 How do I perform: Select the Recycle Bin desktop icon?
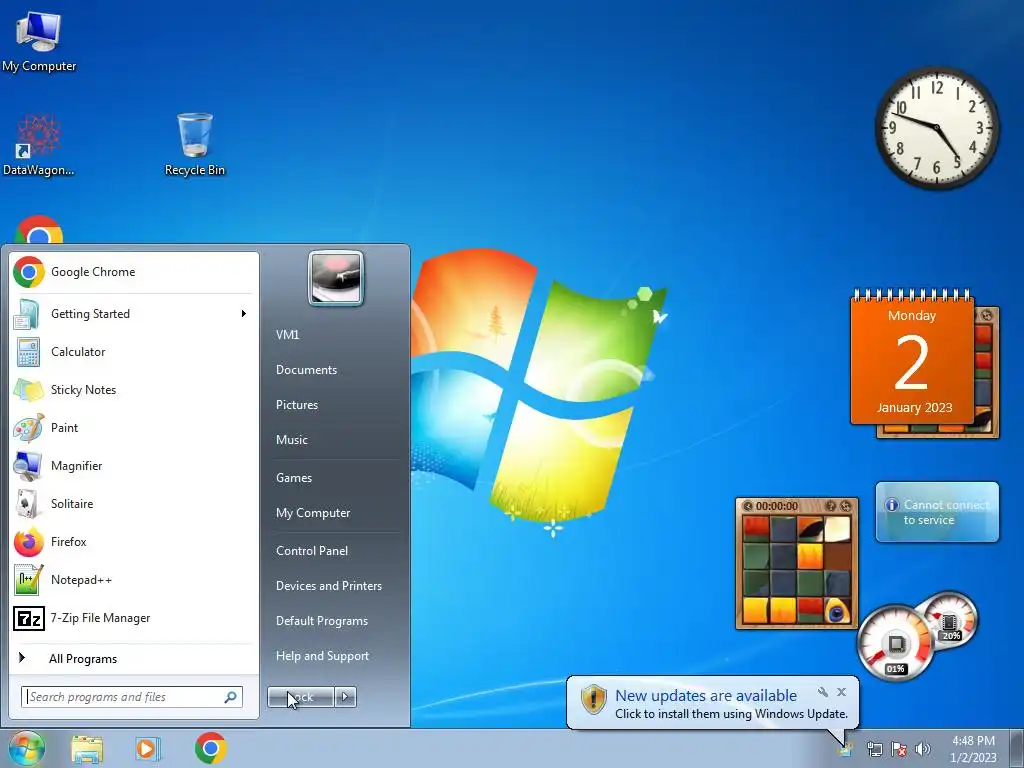click(x=195, y=145)
